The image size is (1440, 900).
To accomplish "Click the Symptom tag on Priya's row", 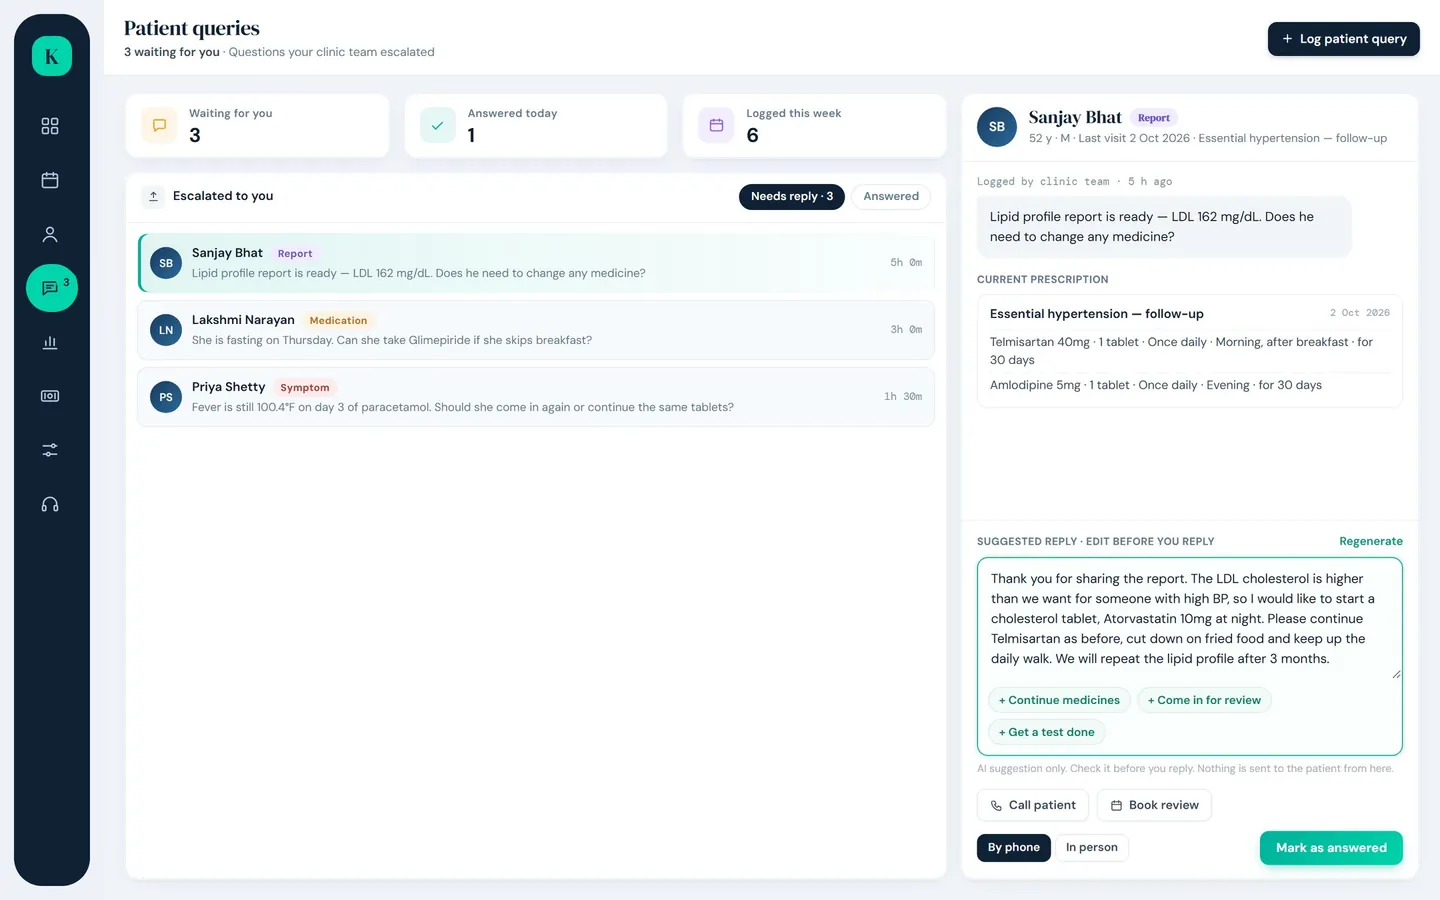I will tap(304, 388).
